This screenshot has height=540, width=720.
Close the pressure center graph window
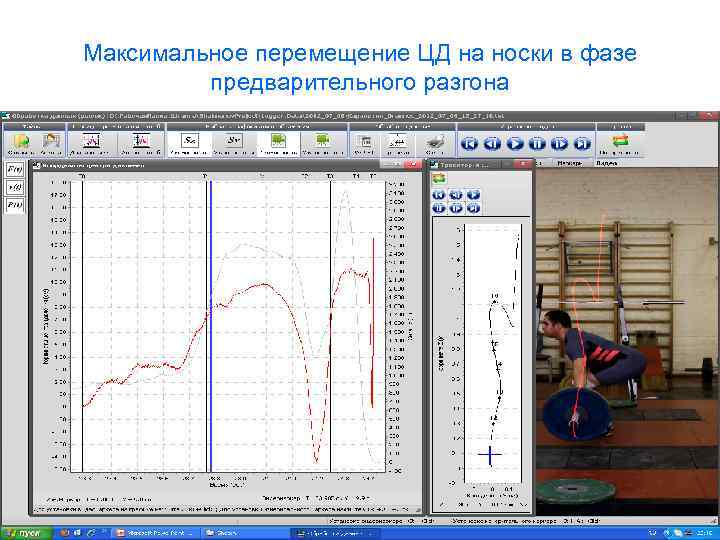[x=413, y=164]
